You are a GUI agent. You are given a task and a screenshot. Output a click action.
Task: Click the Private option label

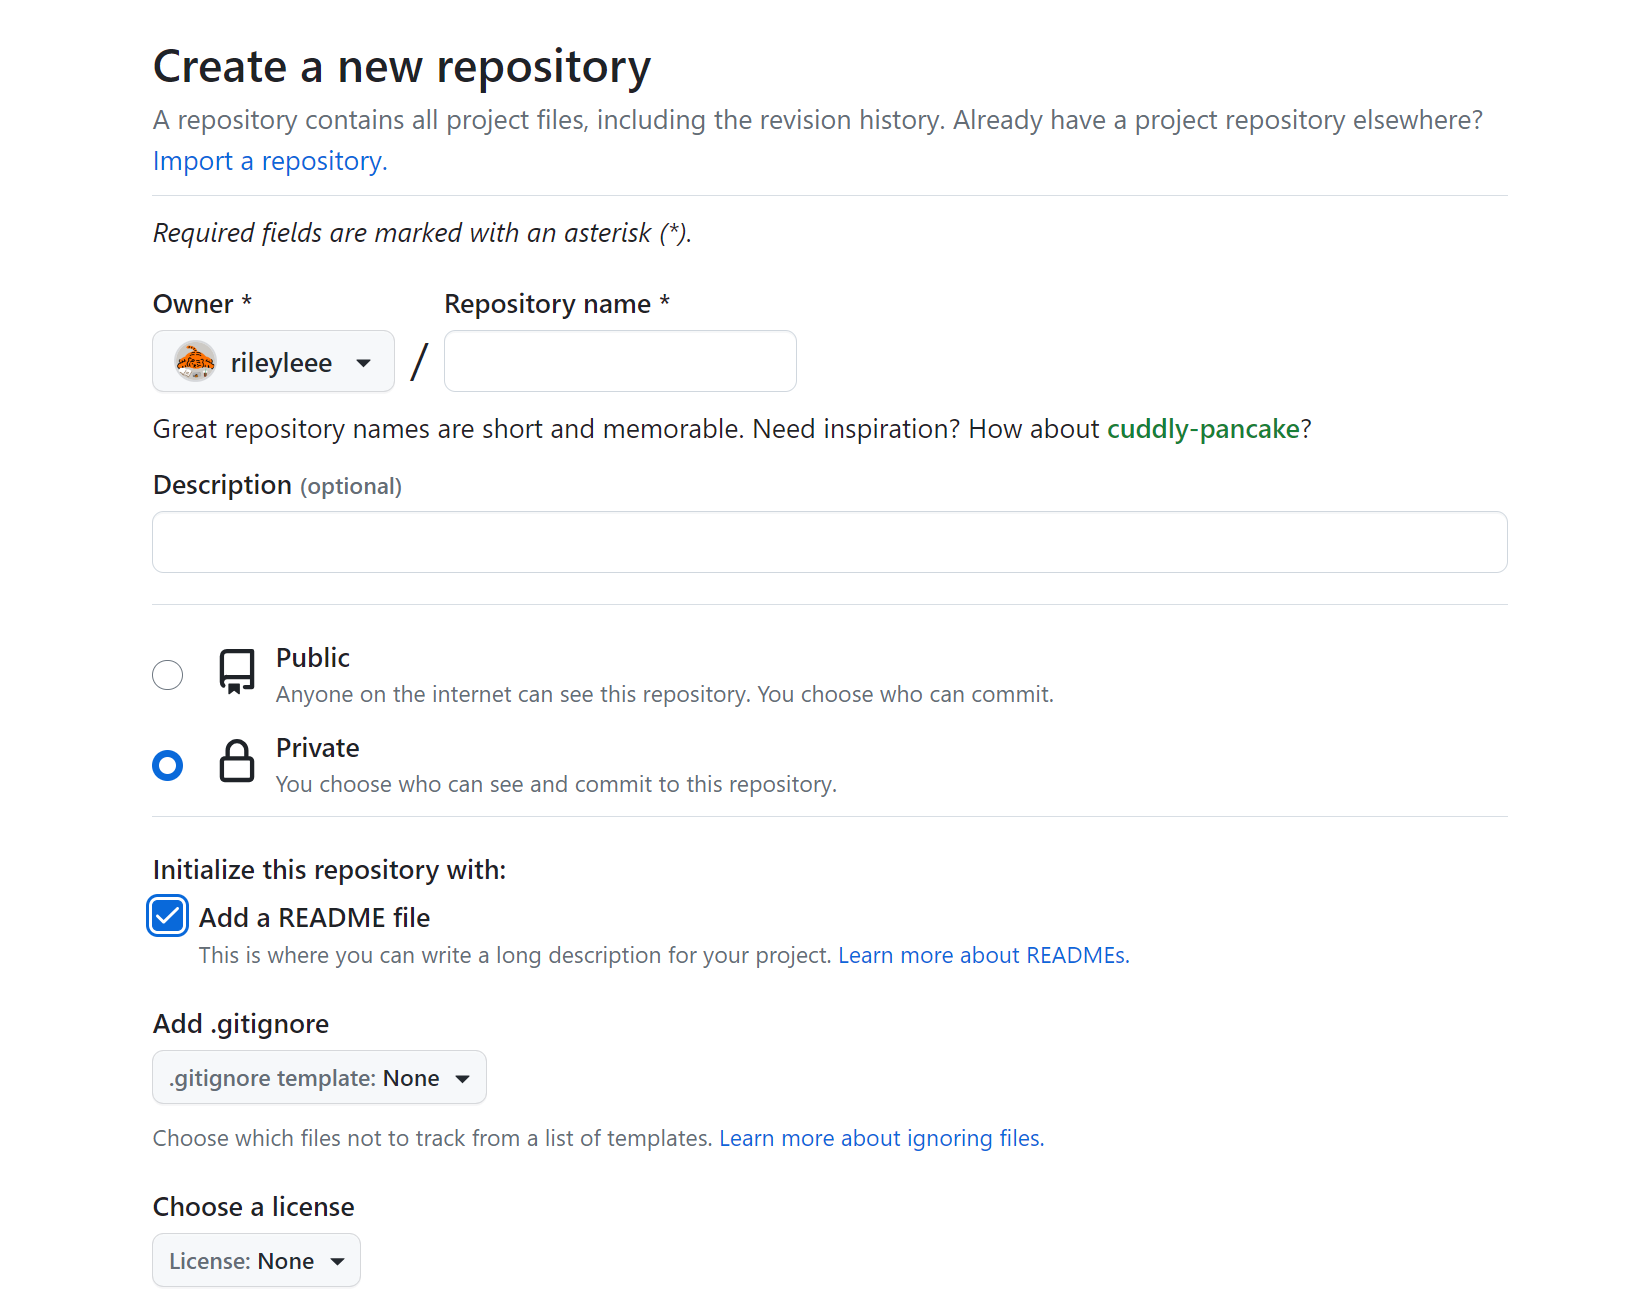pyautogui.click(x=318, y=748)
